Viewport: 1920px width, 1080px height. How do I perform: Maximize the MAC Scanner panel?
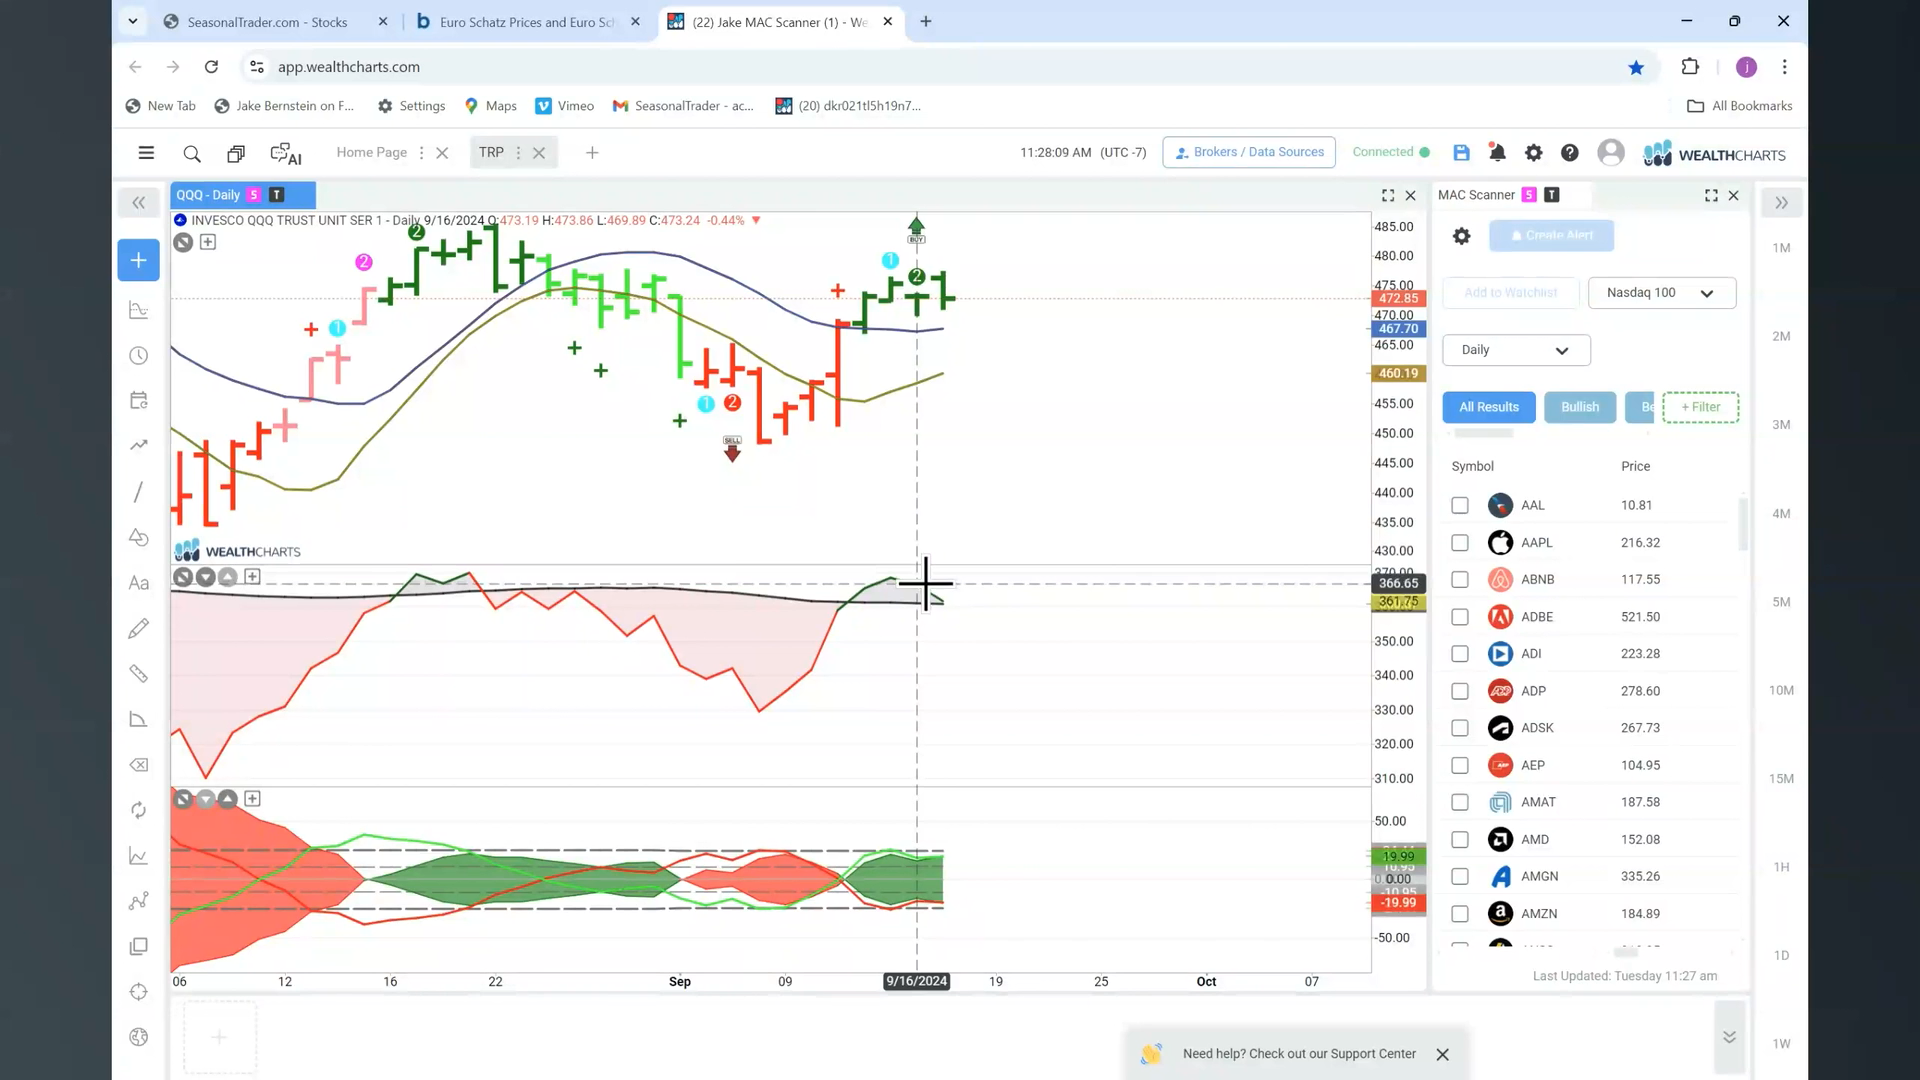point(1711,195)
